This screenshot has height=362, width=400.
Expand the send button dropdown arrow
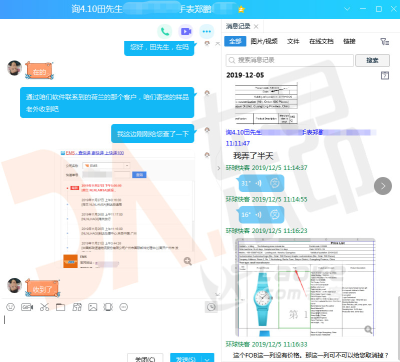[207, 359]
